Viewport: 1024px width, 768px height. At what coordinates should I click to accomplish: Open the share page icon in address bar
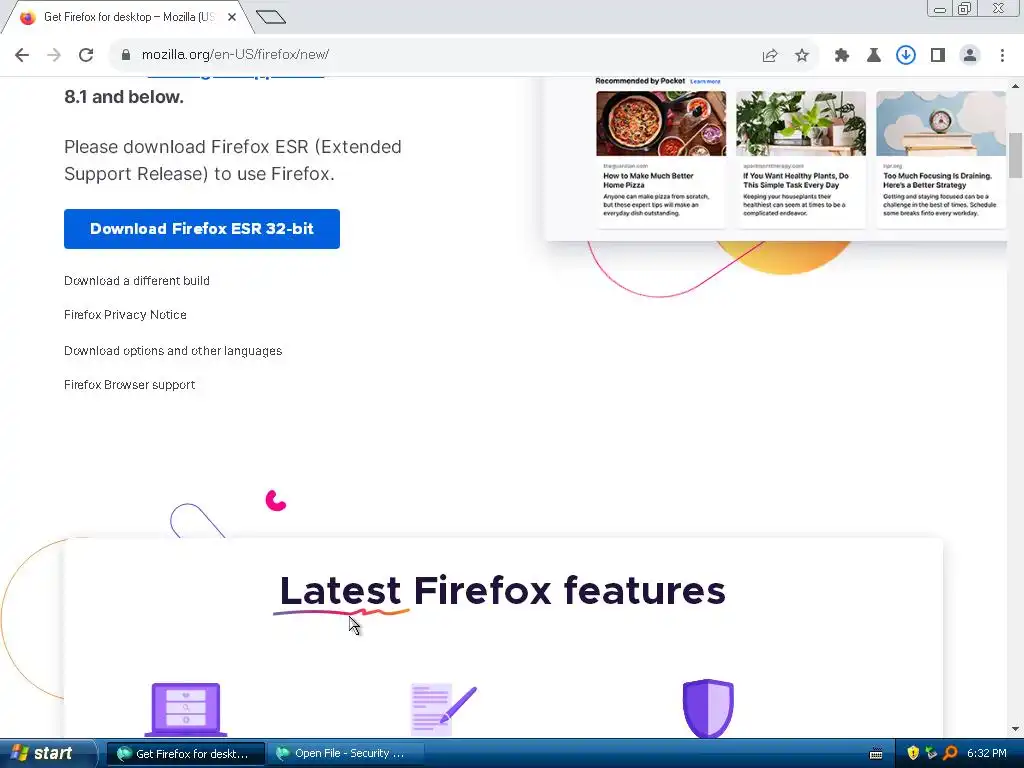770,56
